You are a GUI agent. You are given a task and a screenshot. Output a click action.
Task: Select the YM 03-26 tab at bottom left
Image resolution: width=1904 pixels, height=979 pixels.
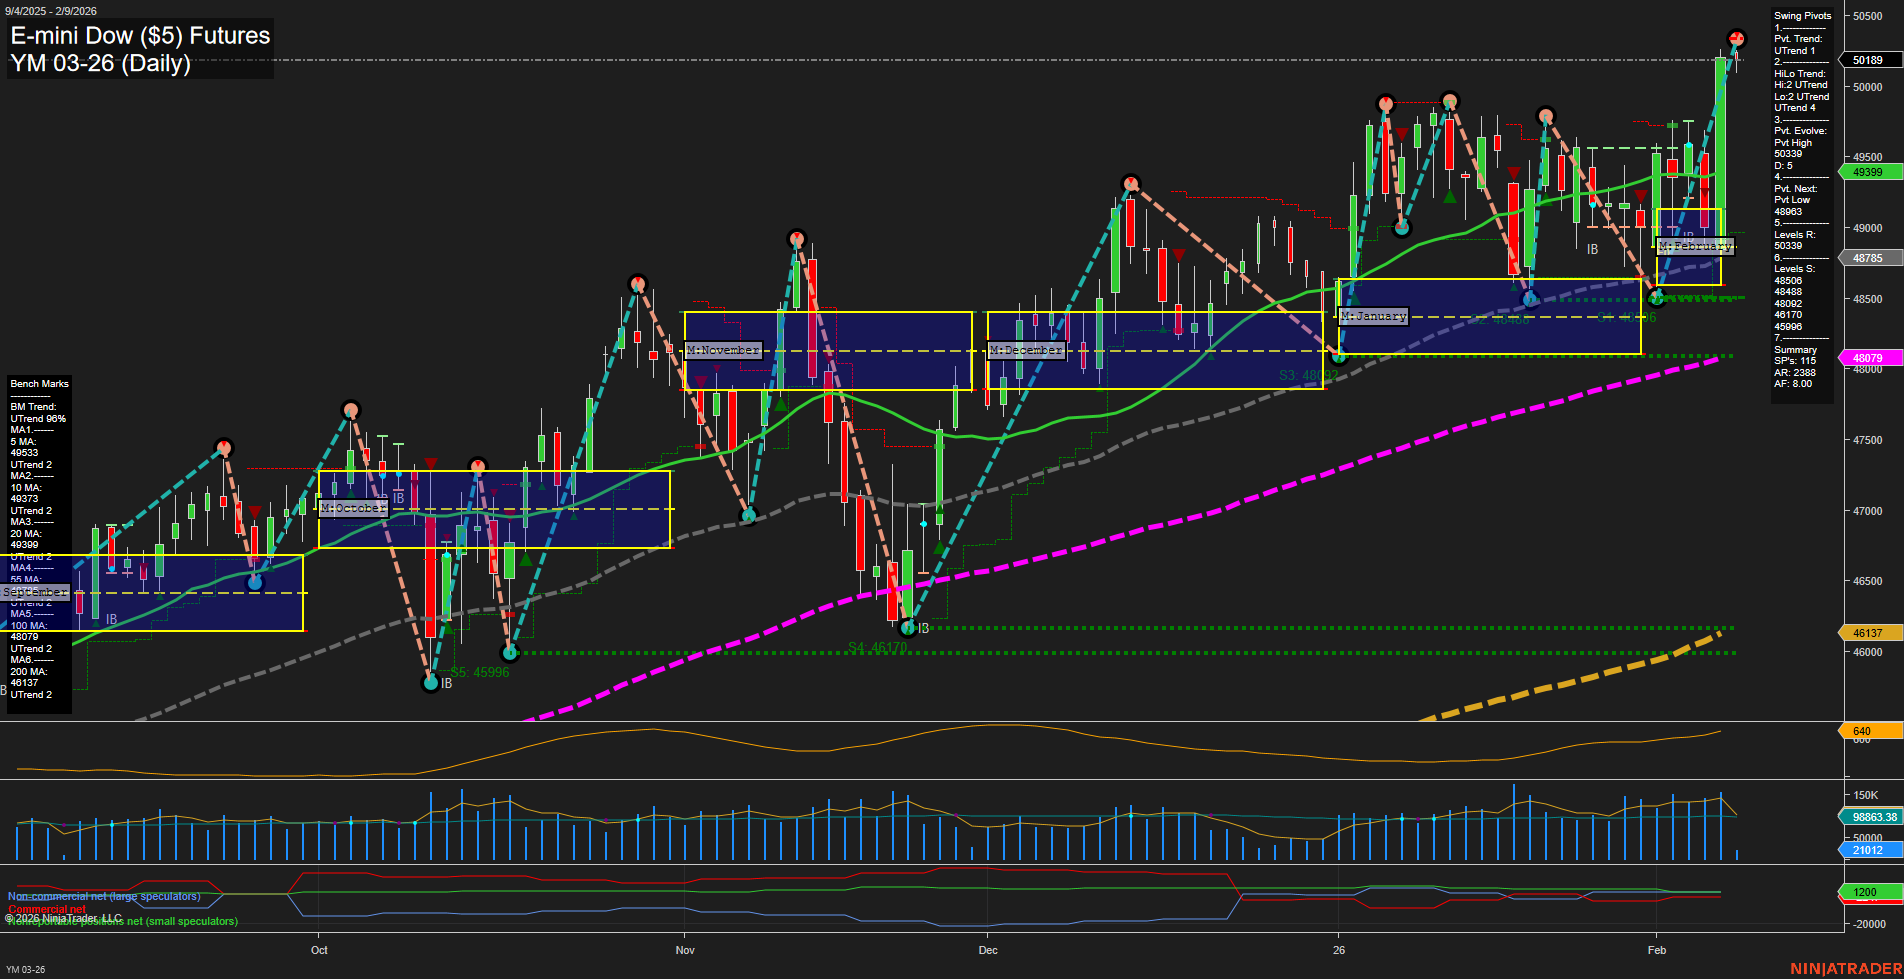(x=26, y=968)
